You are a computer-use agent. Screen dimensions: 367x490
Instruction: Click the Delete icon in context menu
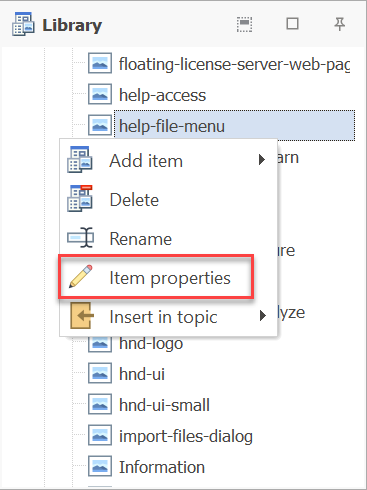coord(80,199)
